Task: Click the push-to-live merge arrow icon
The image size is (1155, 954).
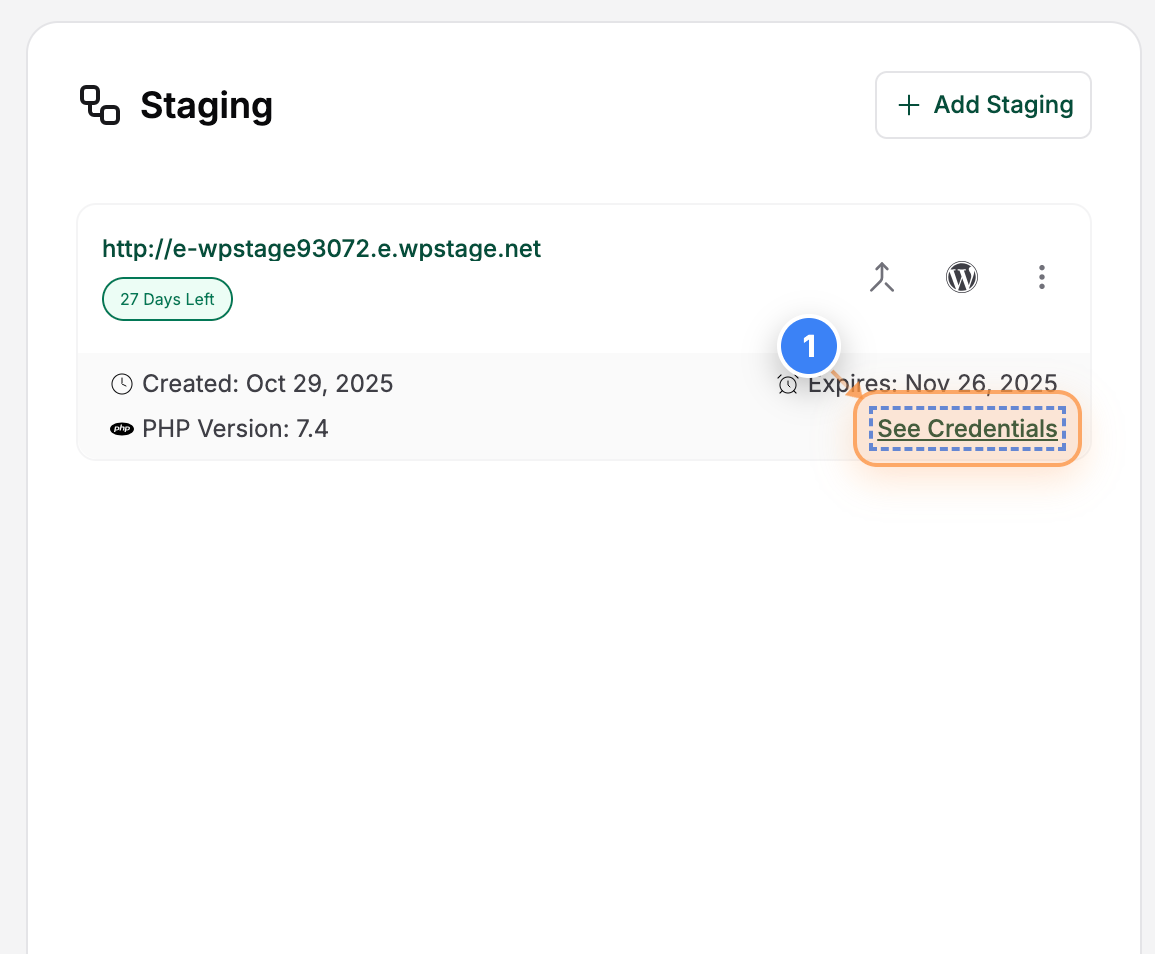Action: pyautogui.click(x=881, y=277)
